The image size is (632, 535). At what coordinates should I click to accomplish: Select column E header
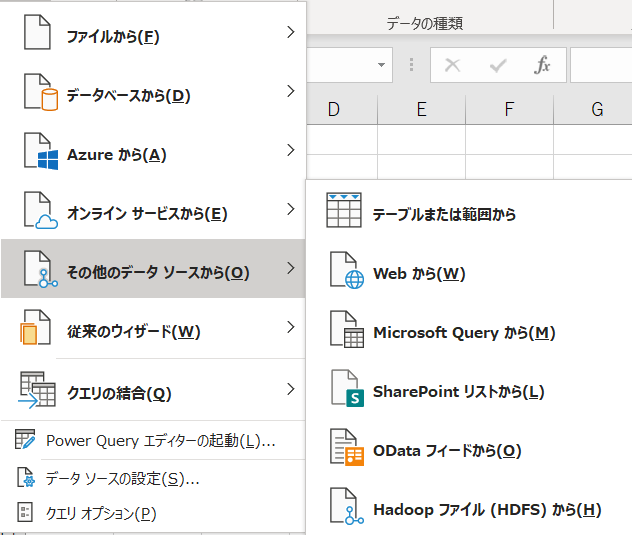click(422, 110)
